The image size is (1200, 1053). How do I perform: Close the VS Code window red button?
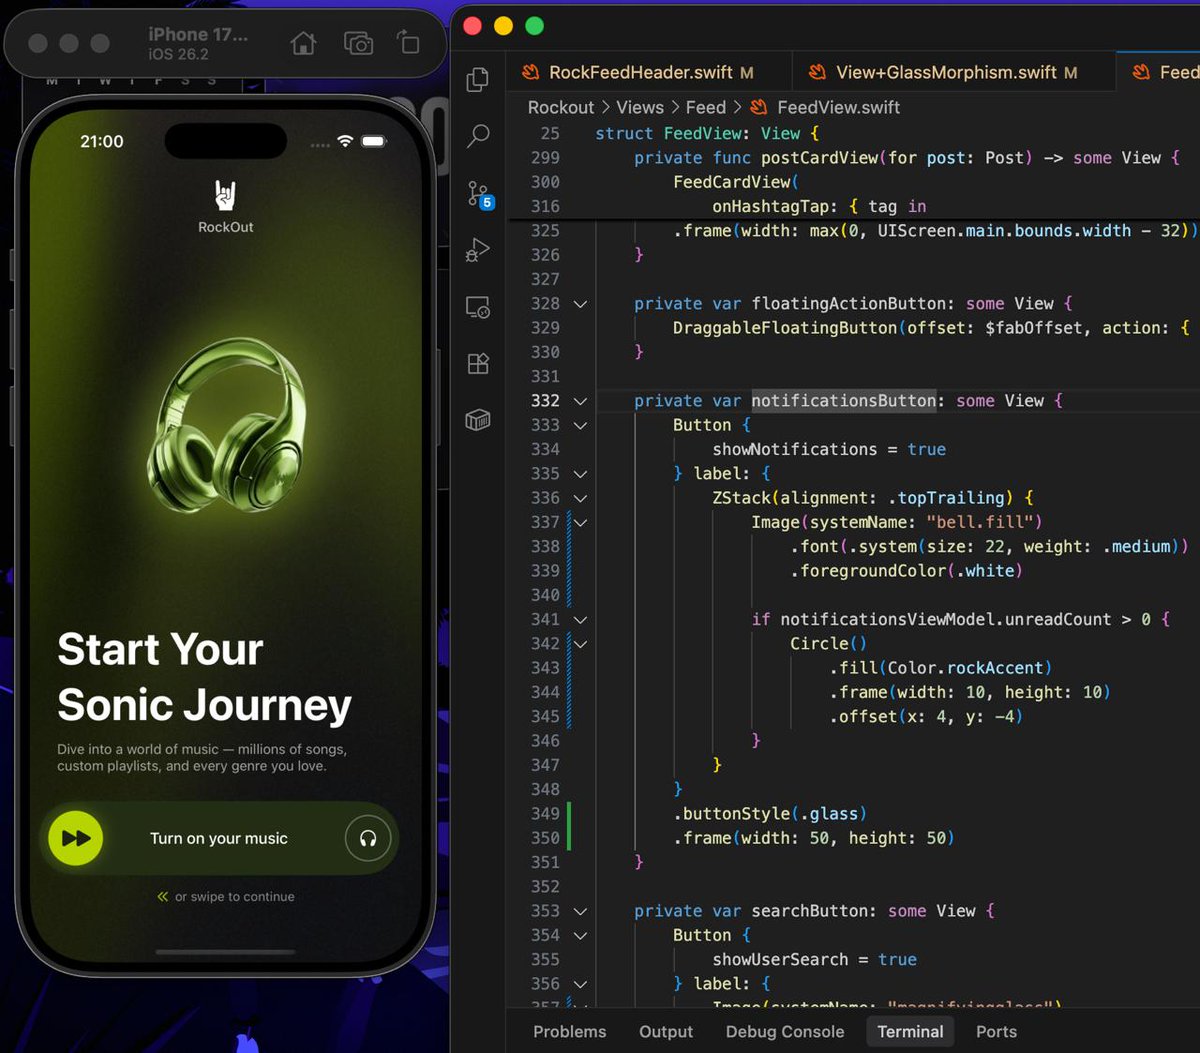coord(473,26)
